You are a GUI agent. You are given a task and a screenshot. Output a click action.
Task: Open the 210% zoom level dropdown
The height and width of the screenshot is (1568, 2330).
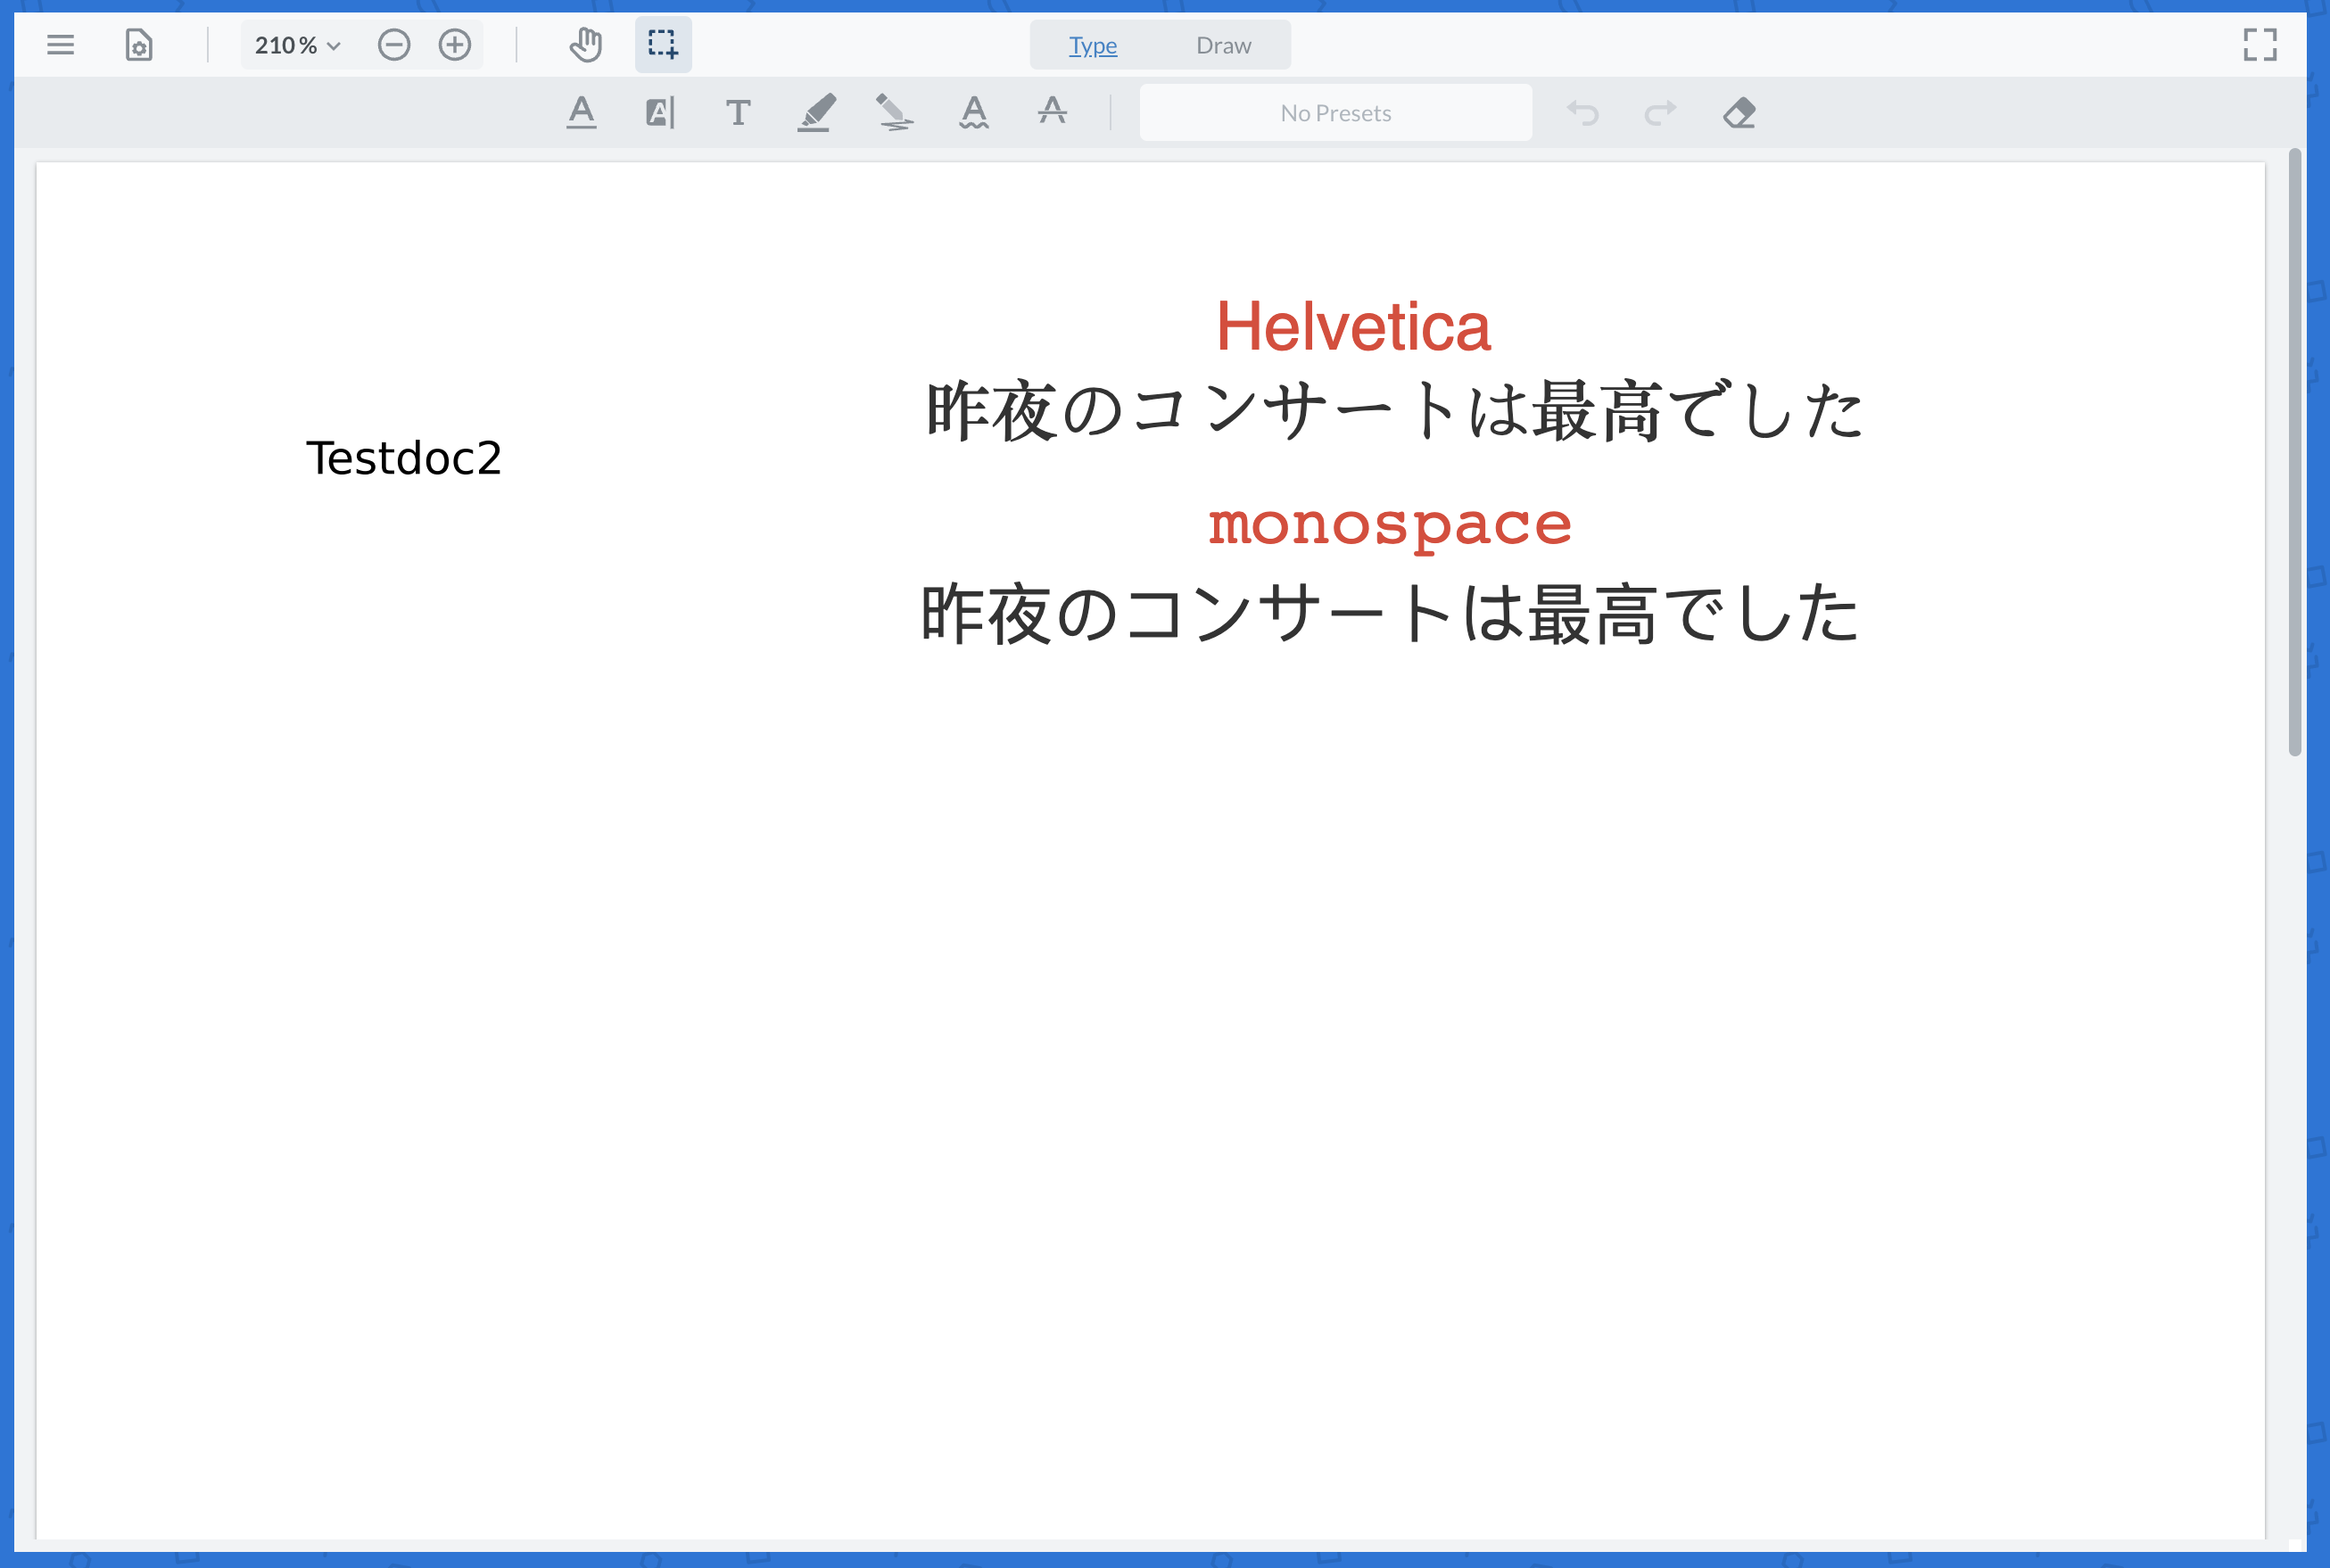coord(298,45)
